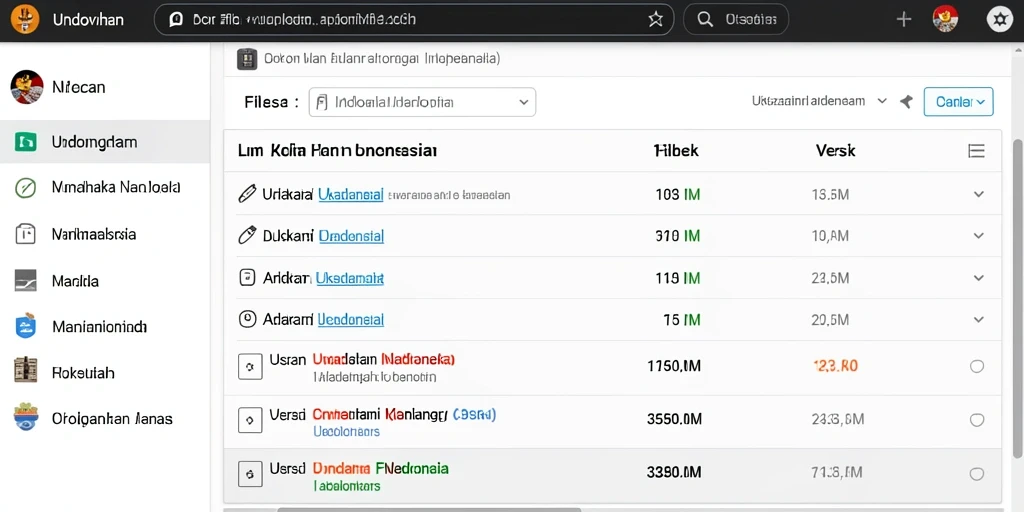Click the Undovihan browser logo icon

coord(25,19)
